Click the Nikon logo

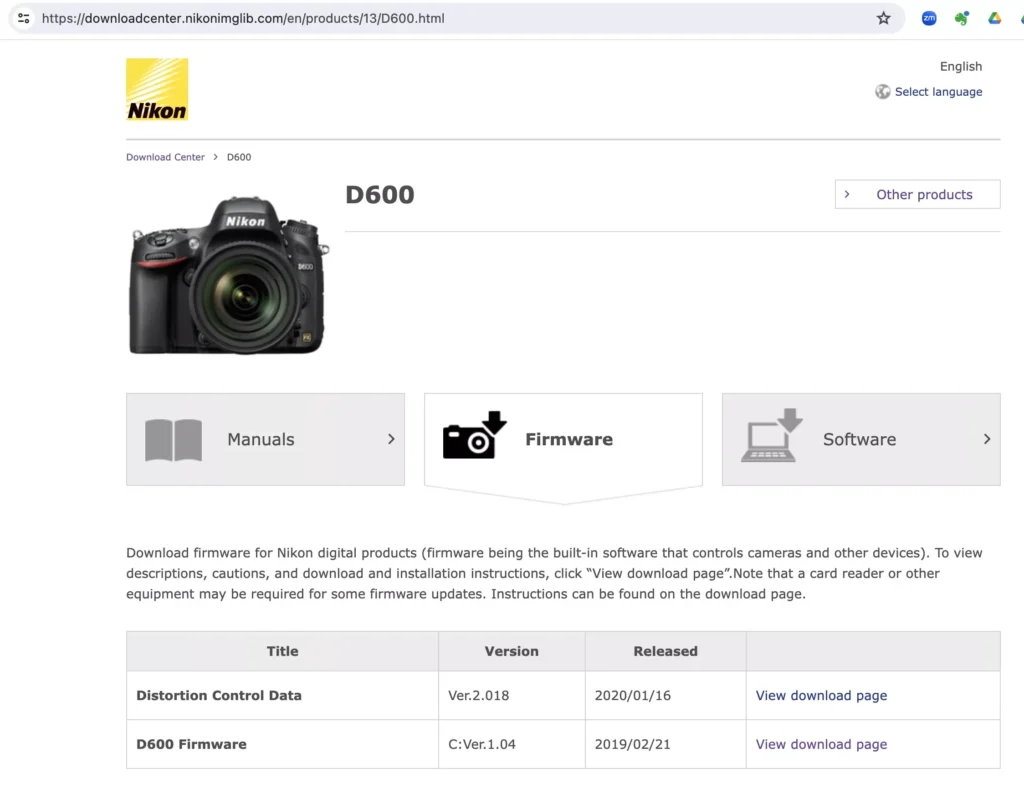pyautogui.click(x=157, y=90)
